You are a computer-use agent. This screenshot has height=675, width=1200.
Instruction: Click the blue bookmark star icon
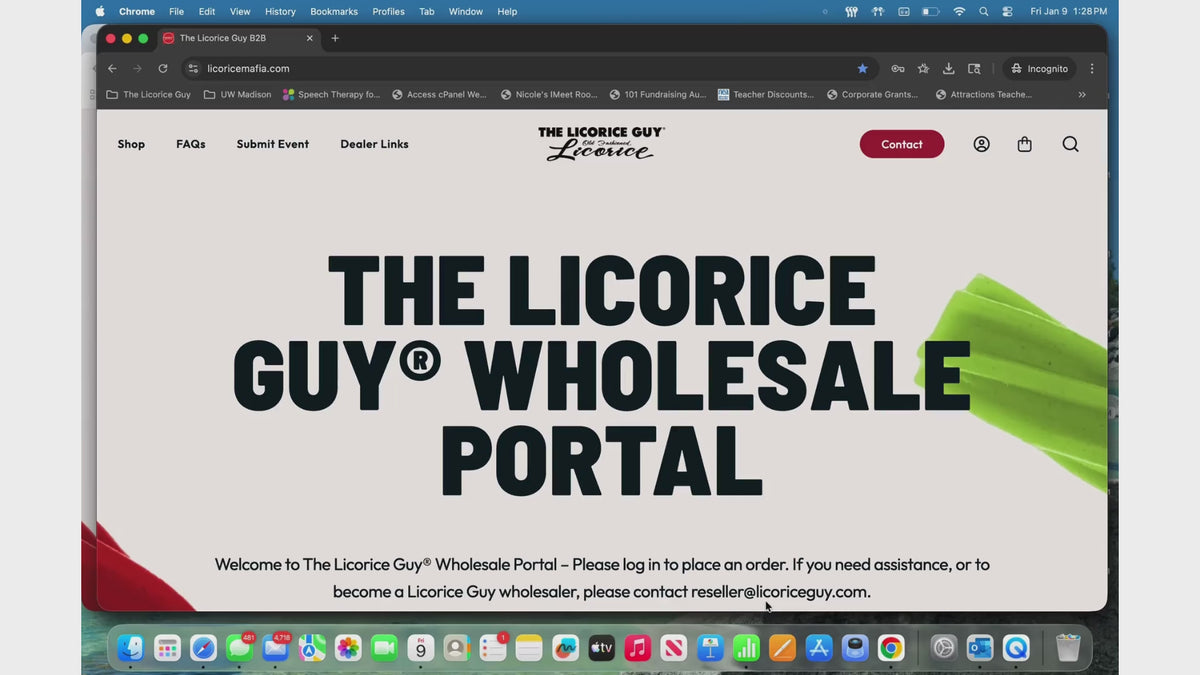pos(862,69)
